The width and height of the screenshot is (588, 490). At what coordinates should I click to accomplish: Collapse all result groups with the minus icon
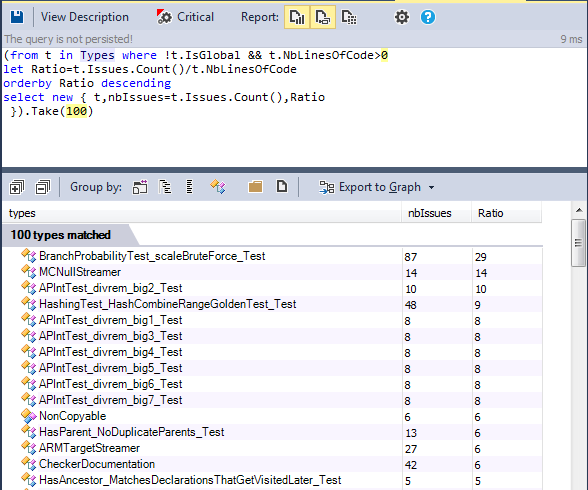[x=43, y=187]
